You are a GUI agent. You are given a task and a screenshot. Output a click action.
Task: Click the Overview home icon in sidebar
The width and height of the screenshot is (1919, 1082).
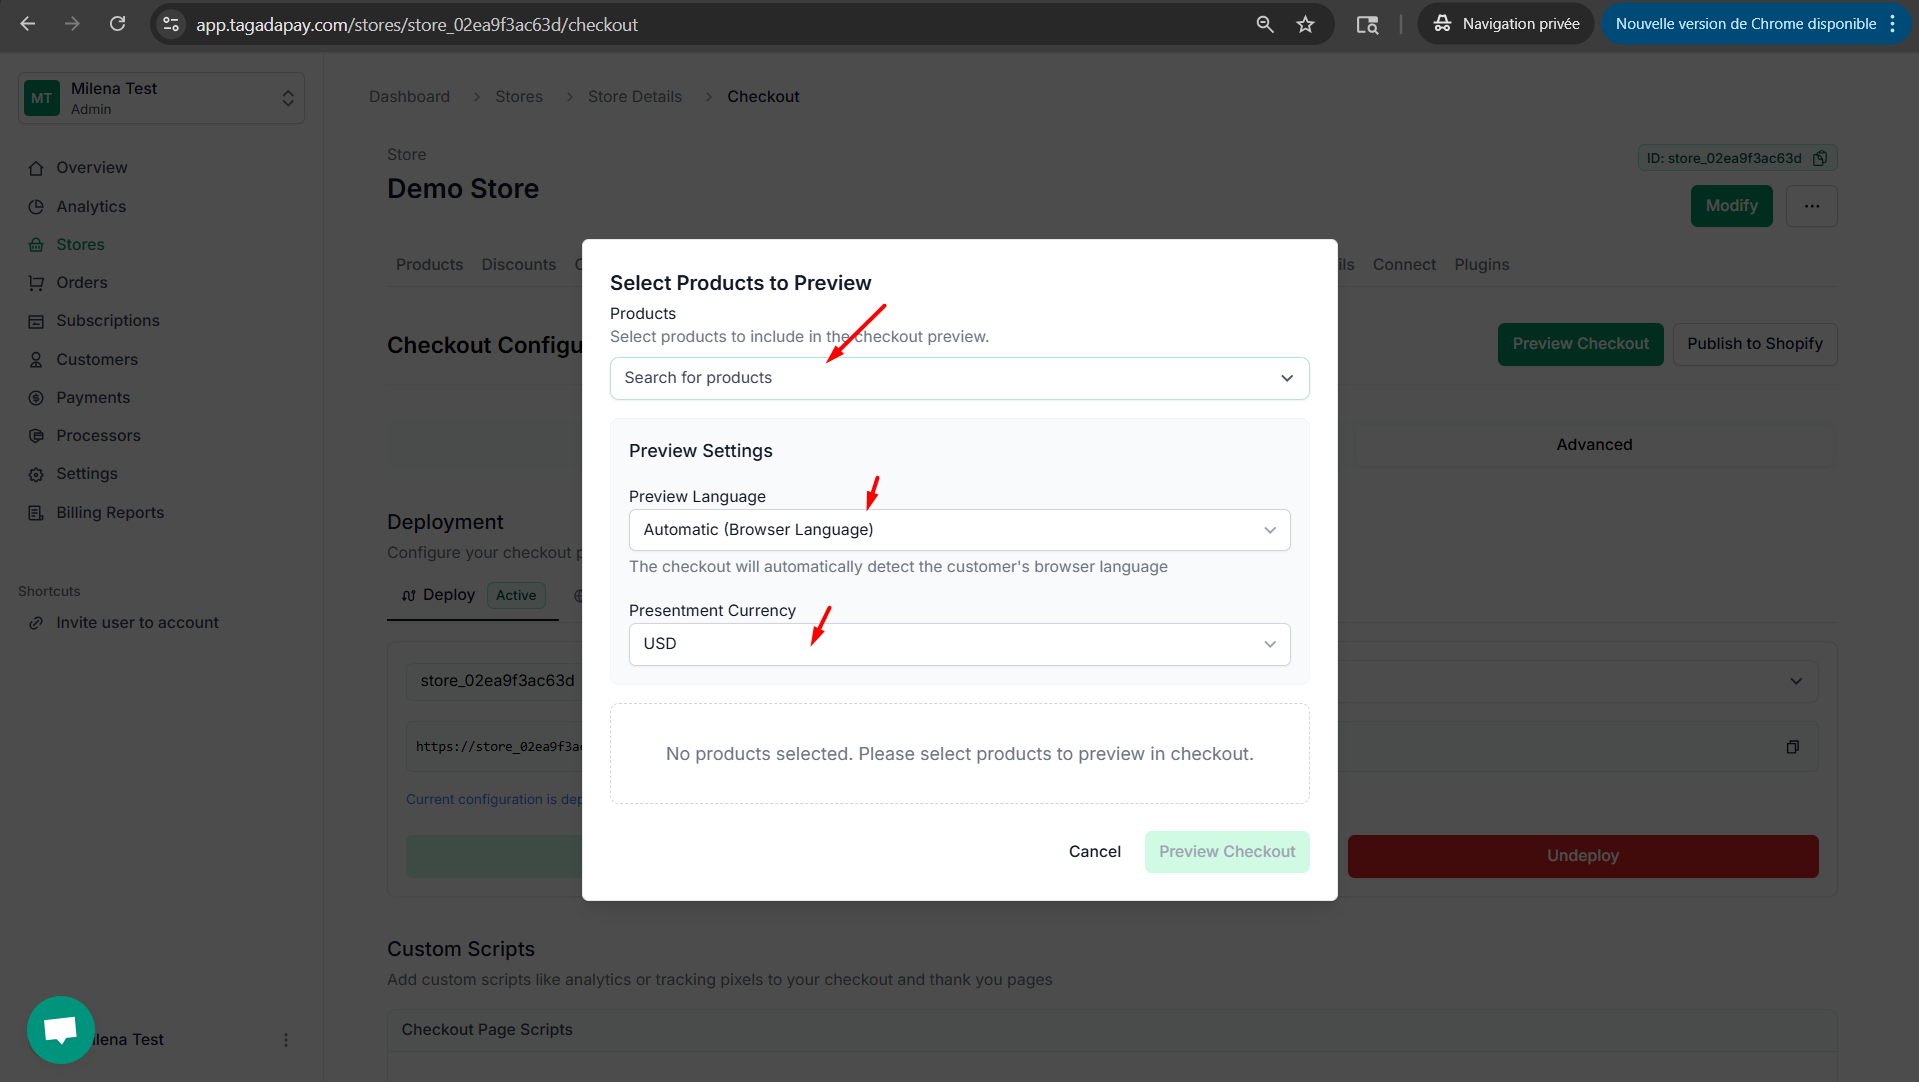[36, 168]
